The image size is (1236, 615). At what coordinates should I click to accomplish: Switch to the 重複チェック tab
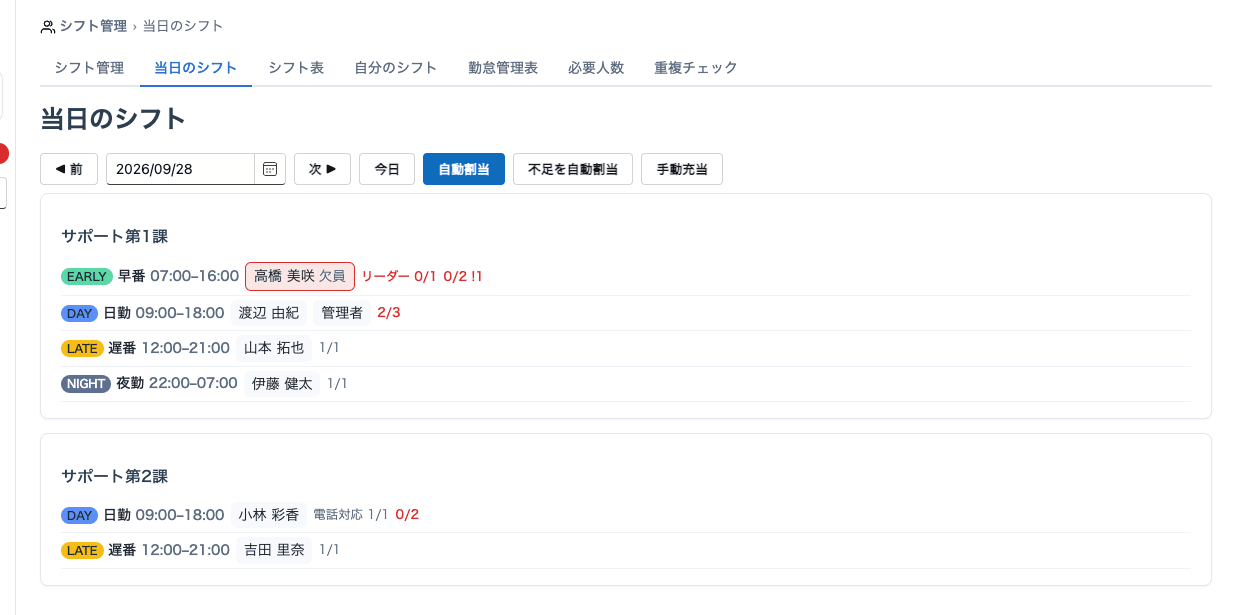point(696,68)
